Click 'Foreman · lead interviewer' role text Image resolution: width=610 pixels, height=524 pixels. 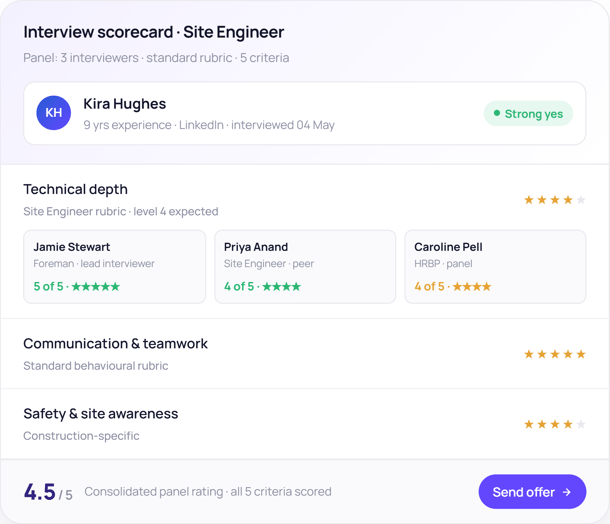pyautogui.click(x=94, y=264)
